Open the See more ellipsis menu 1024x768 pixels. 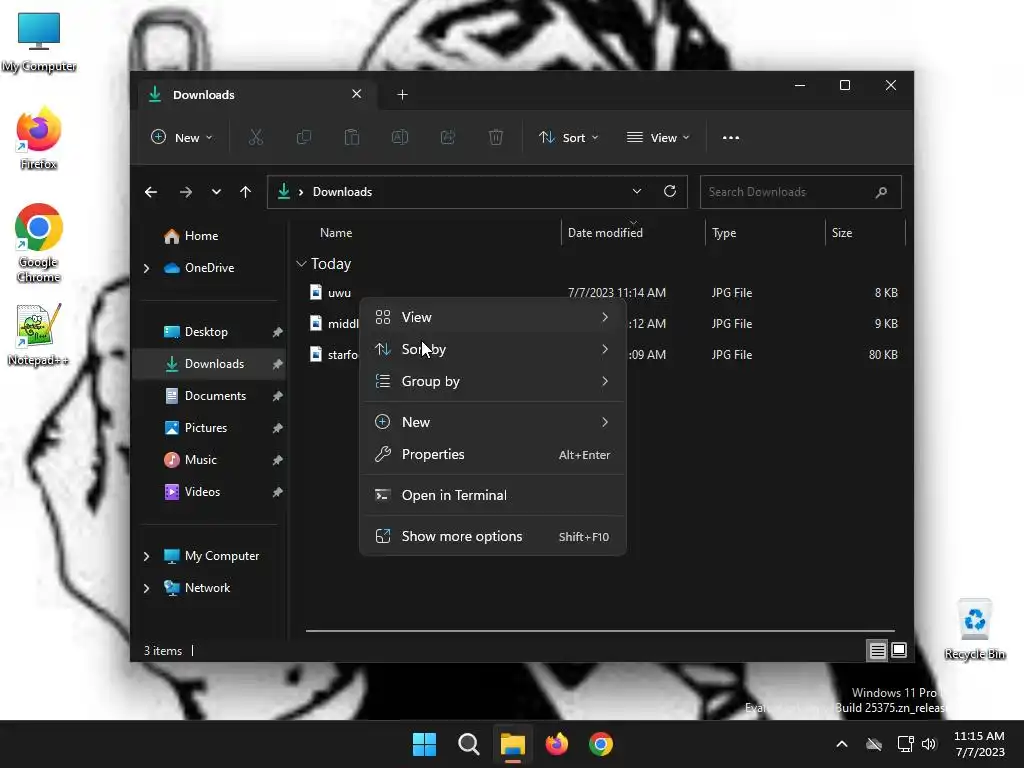[x=731, y=138]
